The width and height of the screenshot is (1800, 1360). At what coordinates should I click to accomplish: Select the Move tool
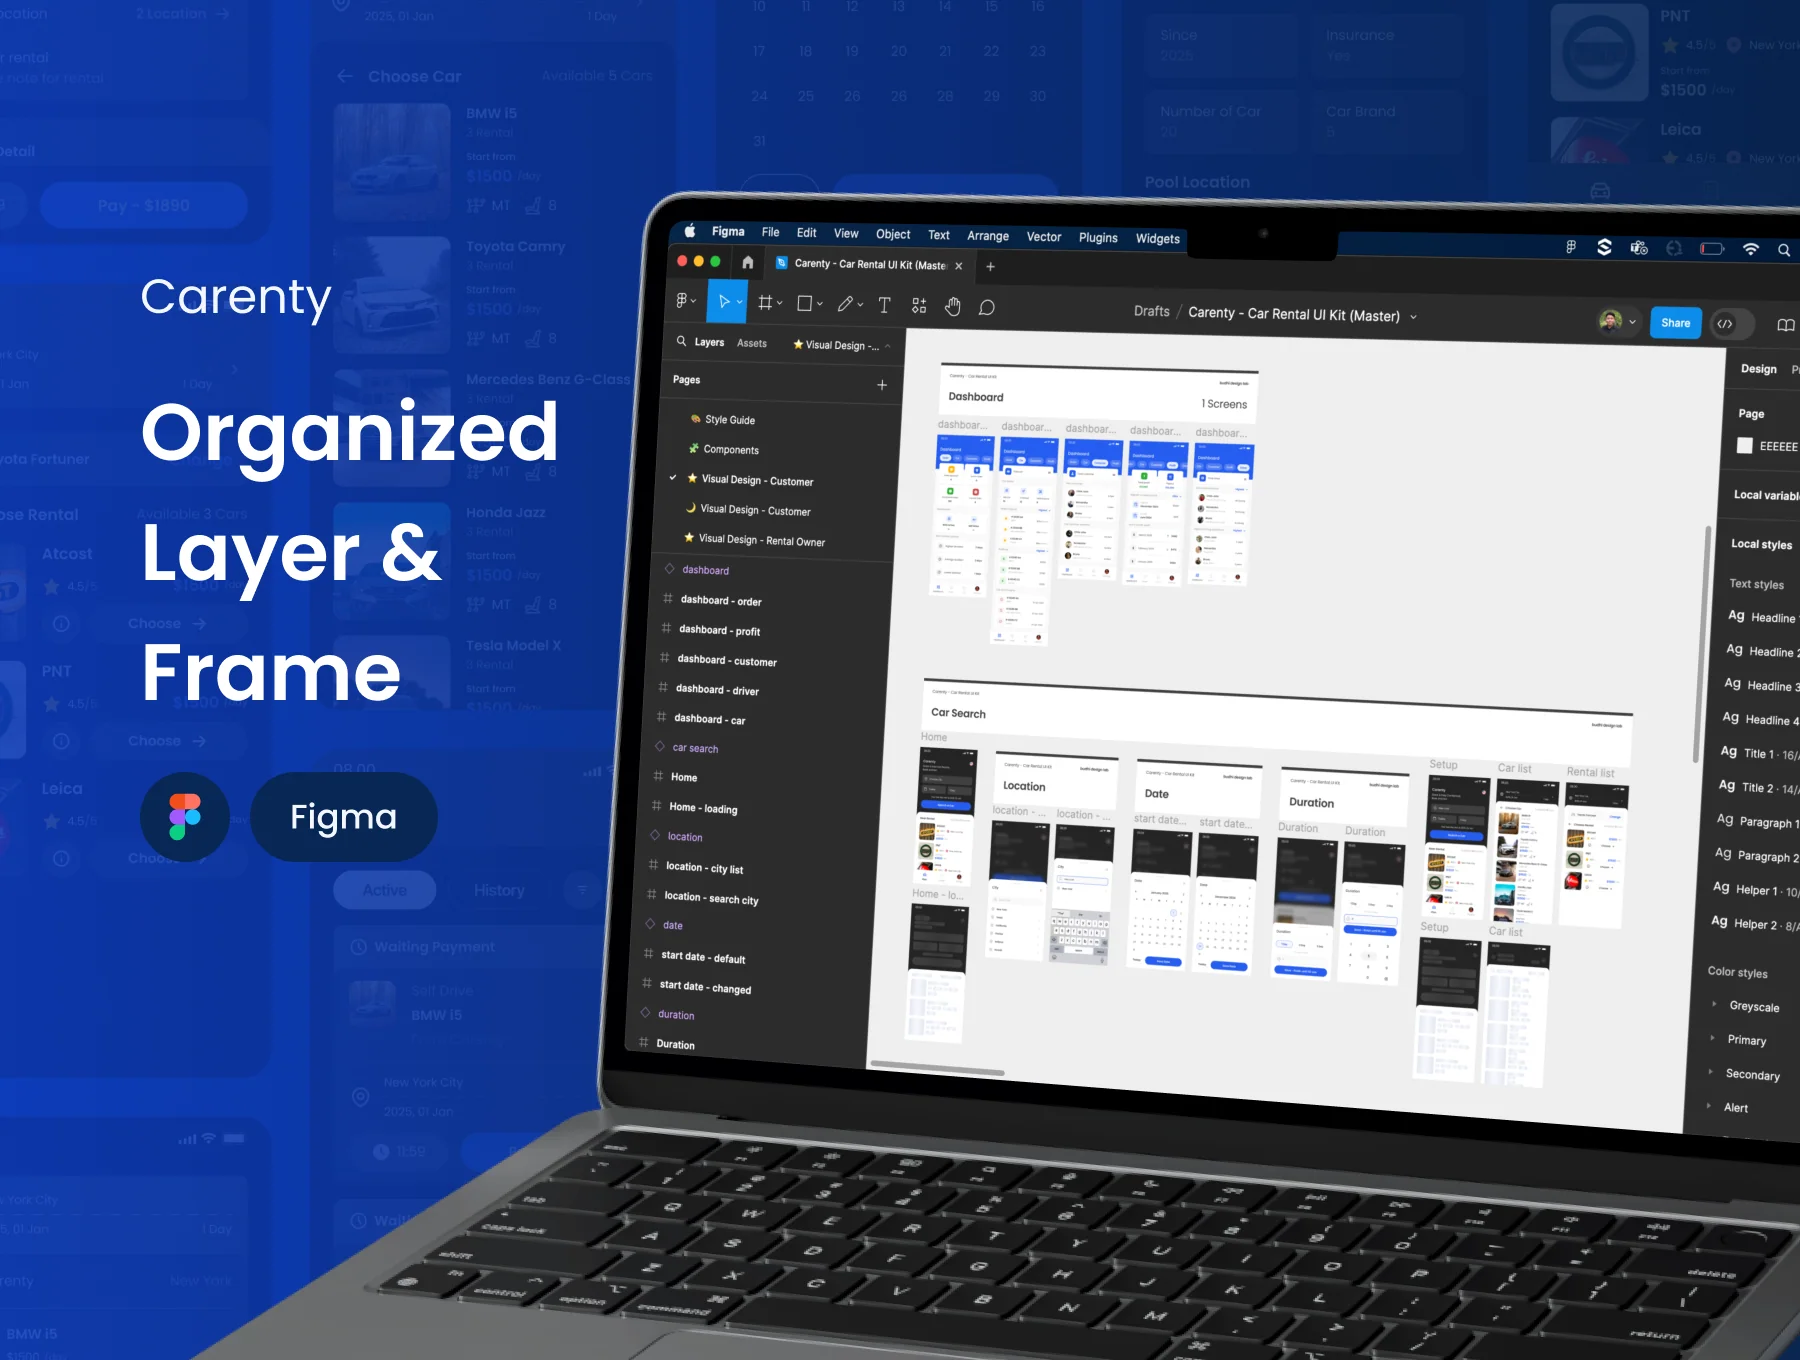coord(723,301)
